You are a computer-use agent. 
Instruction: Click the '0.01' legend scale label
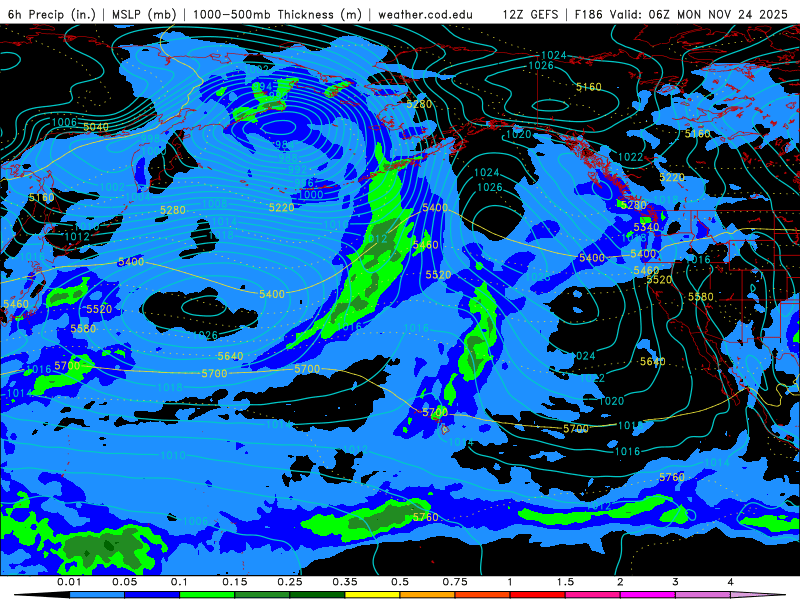69,582
